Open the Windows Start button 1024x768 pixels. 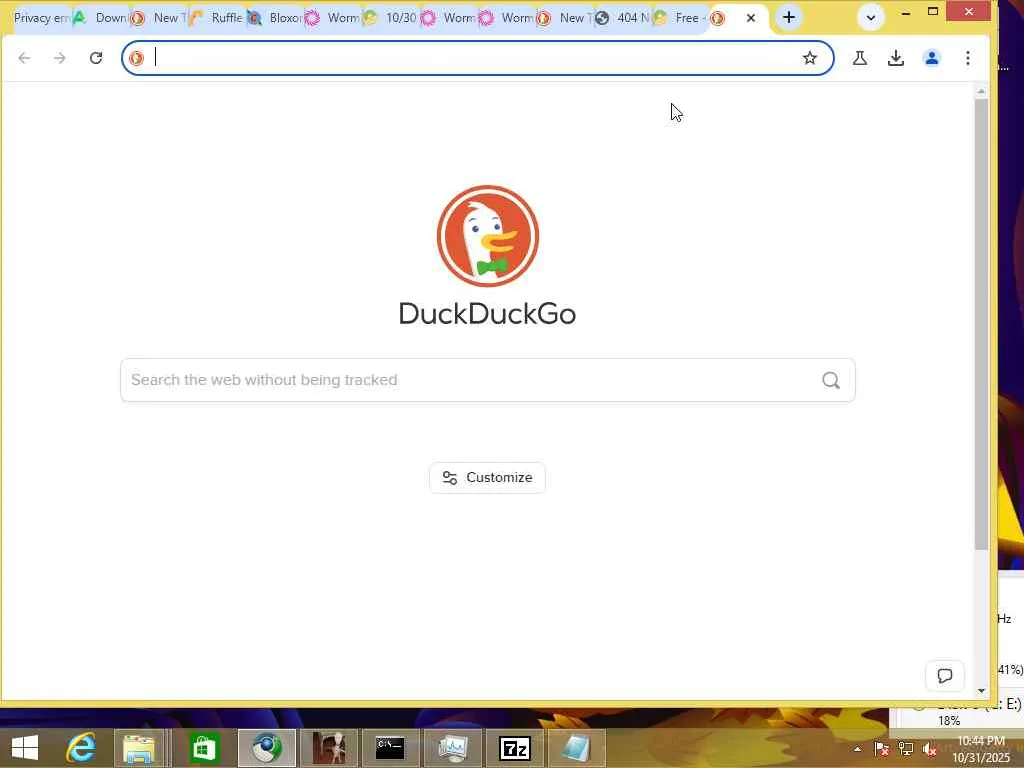tap(25, 748)
